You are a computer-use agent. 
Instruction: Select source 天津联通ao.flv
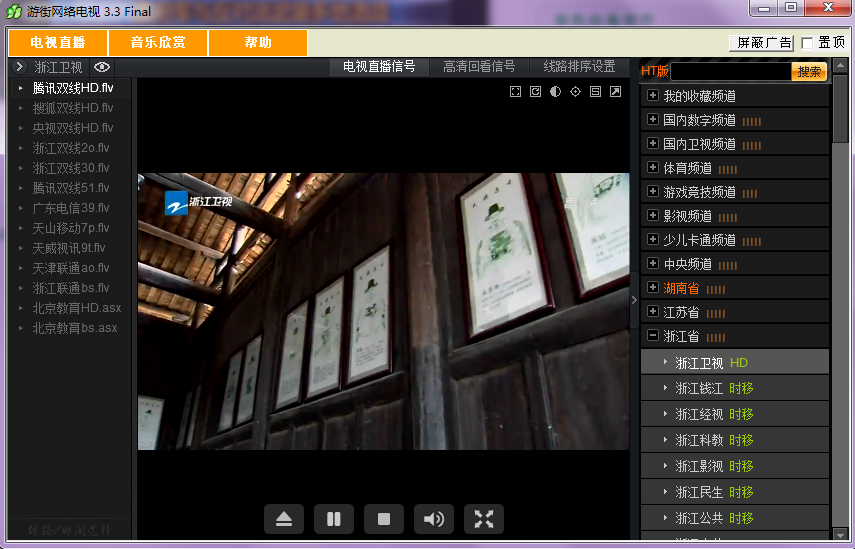pyautogui.click(x=71, y=268)
